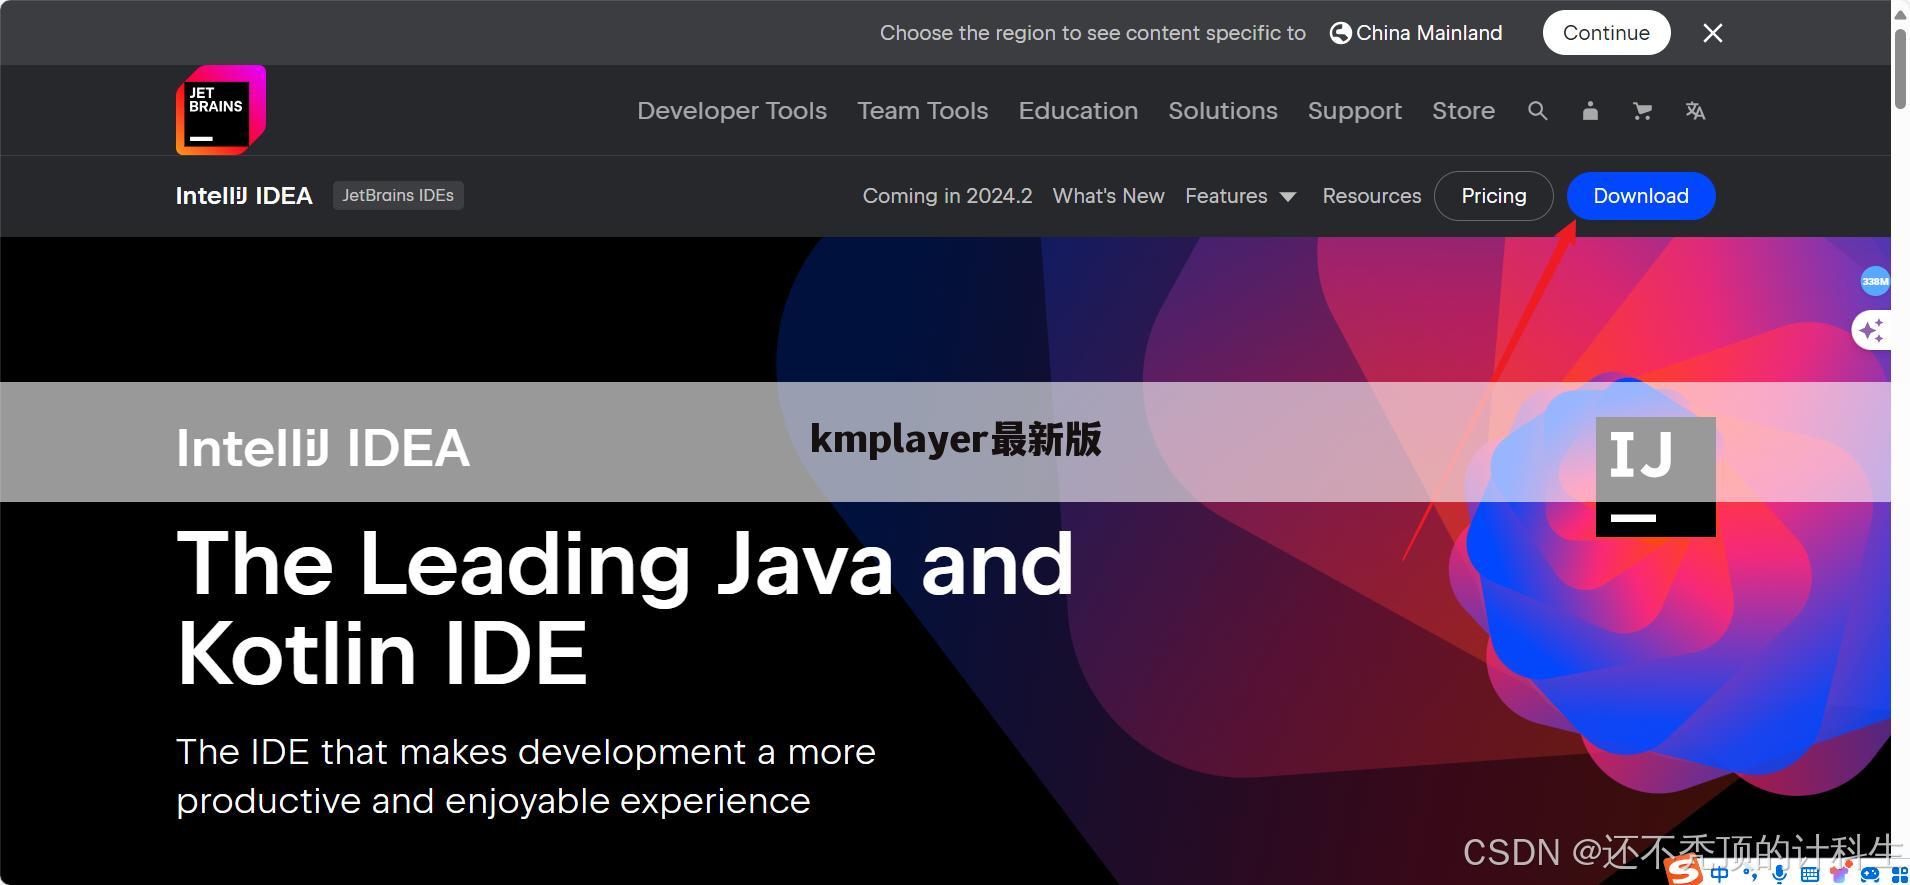Image resolution: width=1910 pixels, height=885 pixels.
Task: Open the language selector icon
Action: pyautogui.click(x=1695, y=111)
